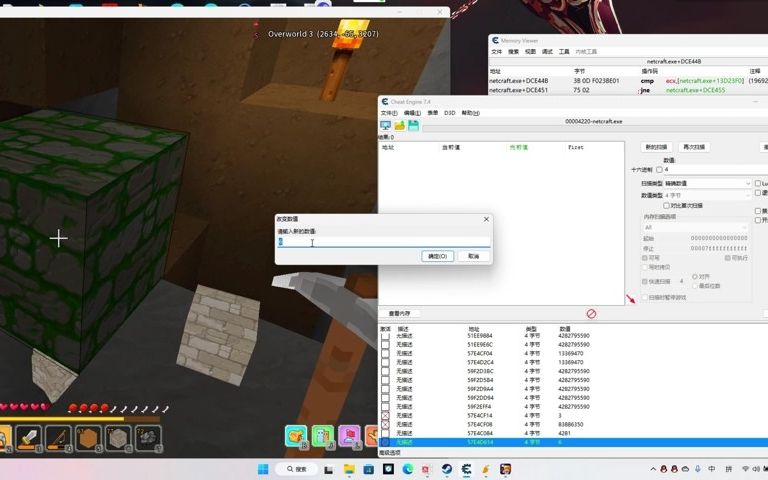Toggle the 十六进制 hex checkbox
The image size is (768, 480).
[659, 169]
